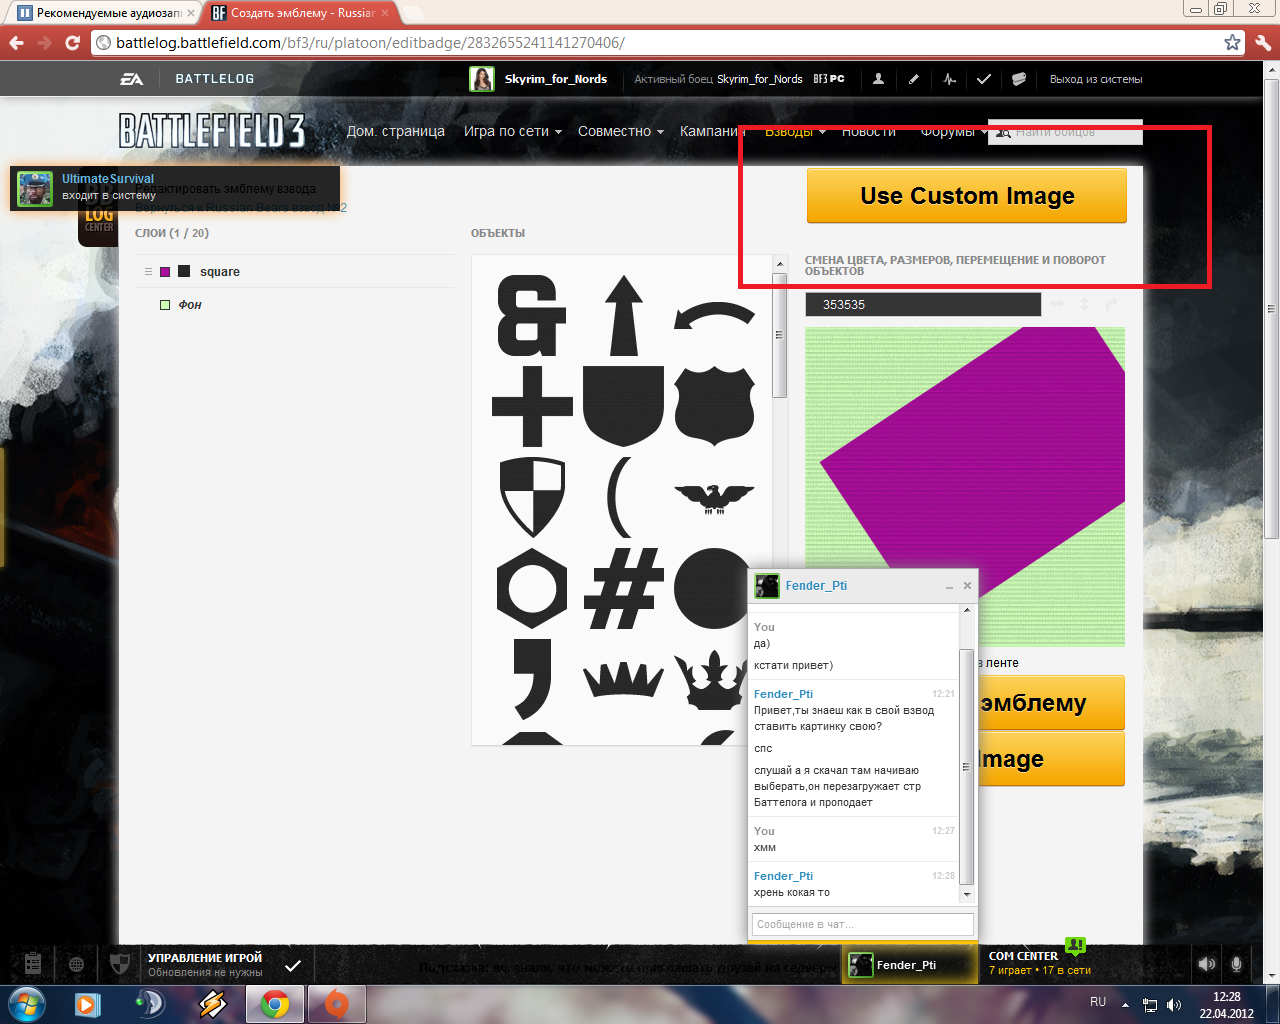Open the dog tags icon in the top bar
Image resolution: width=1280 pixels, height=1024 pixels.
tap(1019, 79)
